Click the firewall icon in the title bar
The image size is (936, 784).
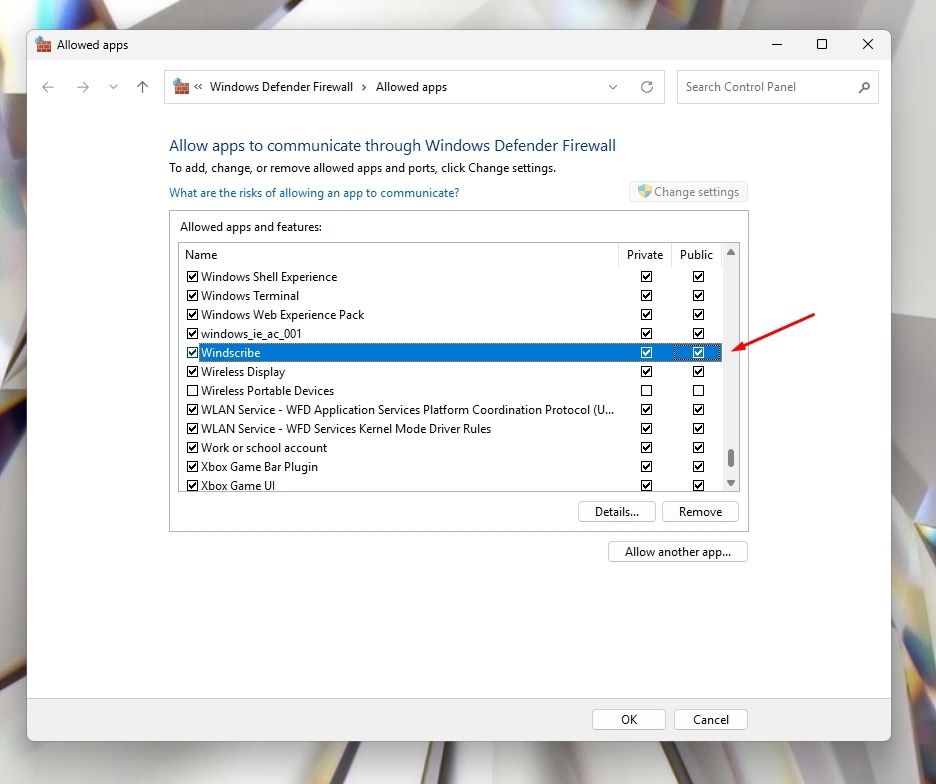[x=43, y=44]
